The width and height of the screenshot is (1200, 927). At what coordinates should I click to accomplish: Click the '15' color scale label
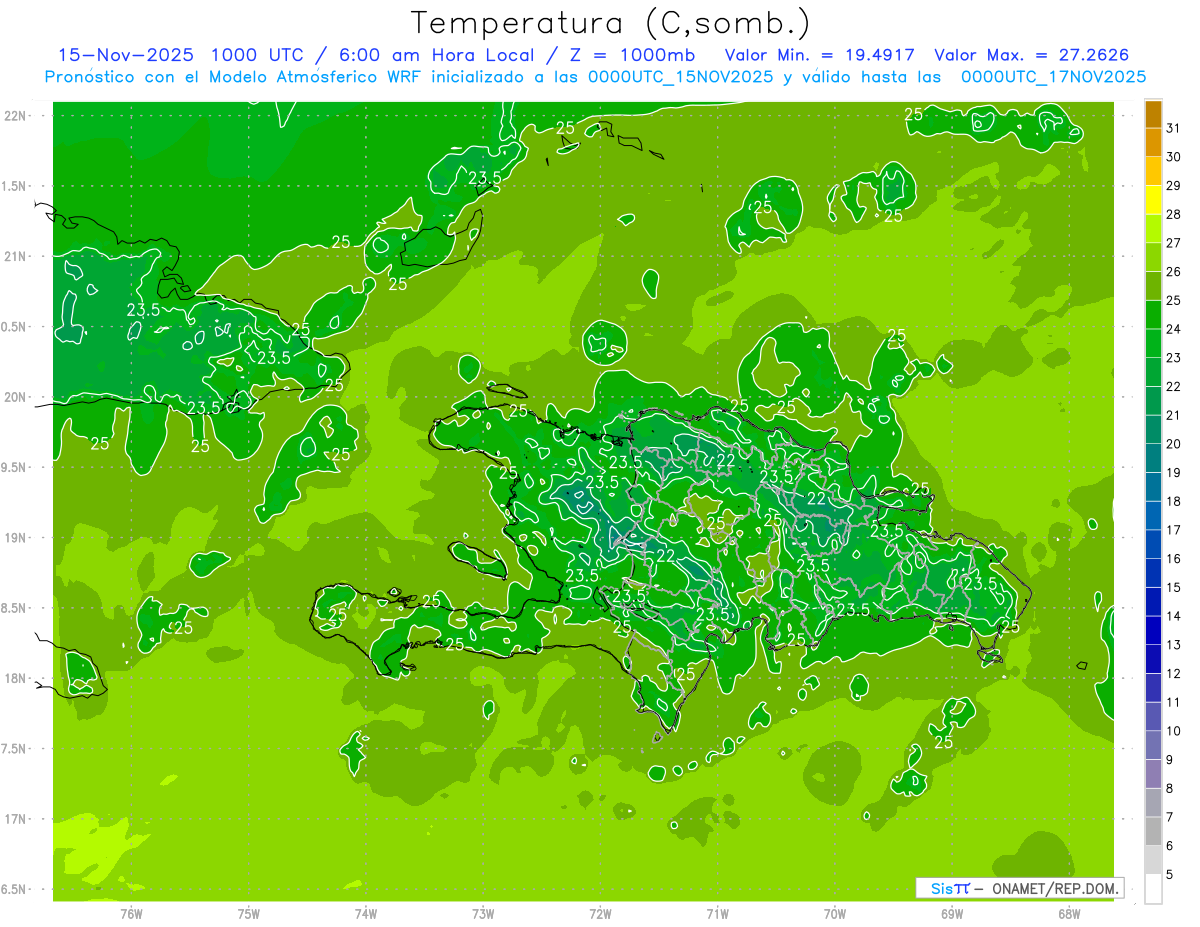1174,587
